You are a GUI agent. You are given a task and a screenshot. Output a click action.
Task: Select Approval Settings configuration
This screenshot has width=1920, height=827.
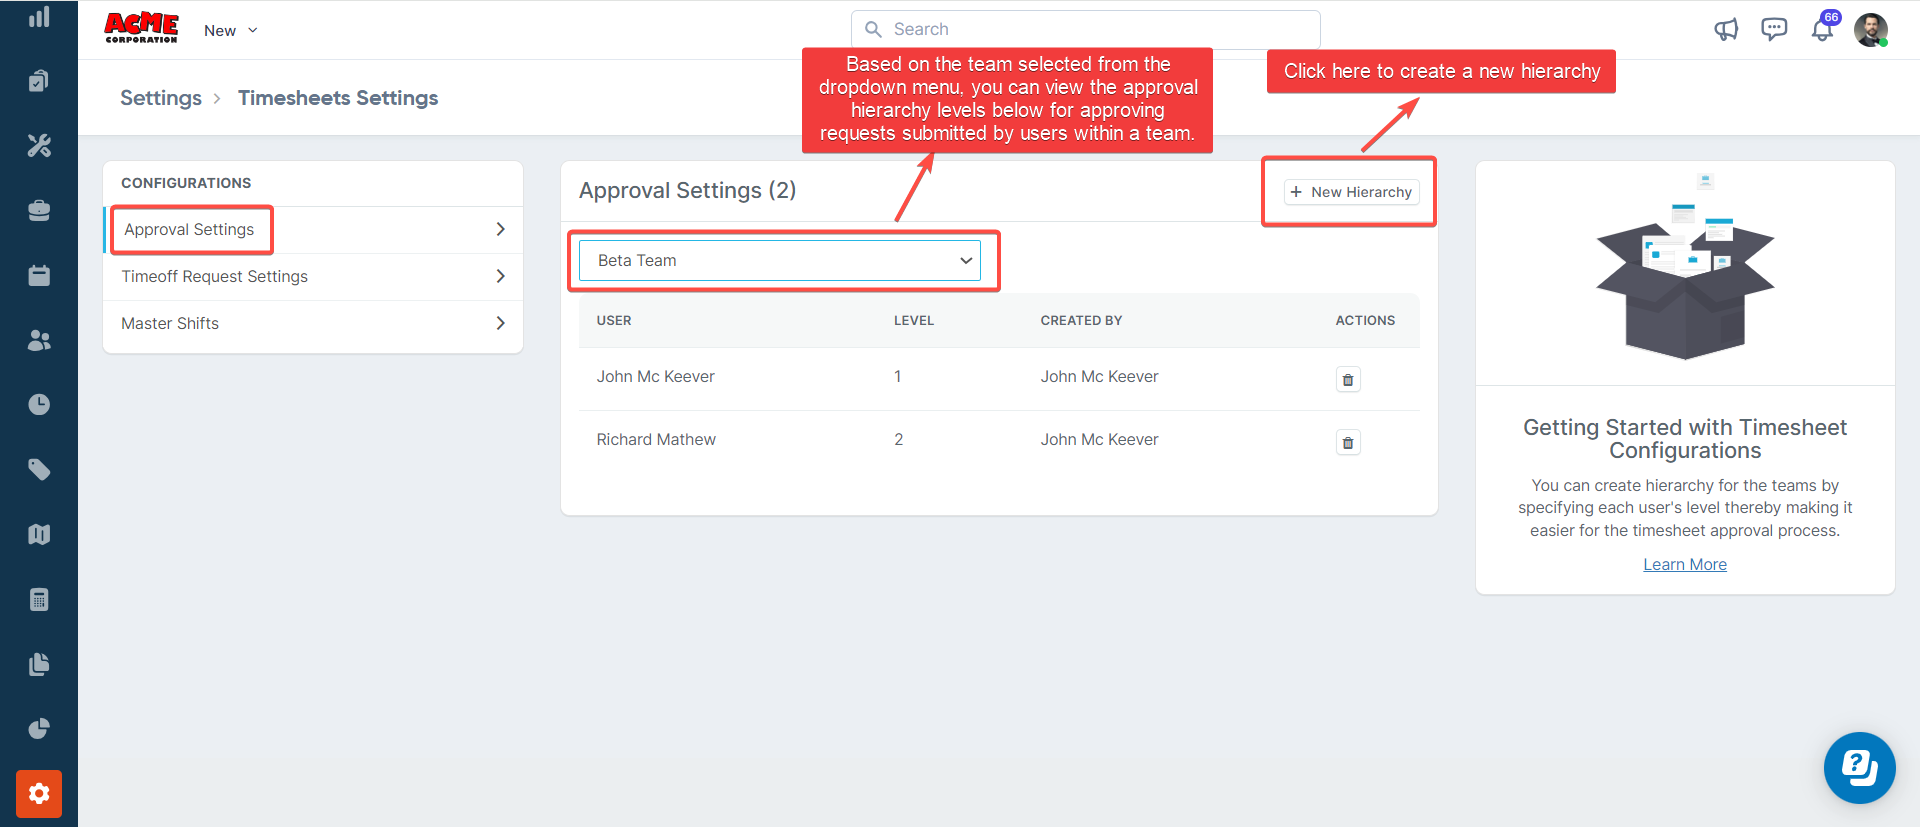pyautogui.click(x=189, y=230)
